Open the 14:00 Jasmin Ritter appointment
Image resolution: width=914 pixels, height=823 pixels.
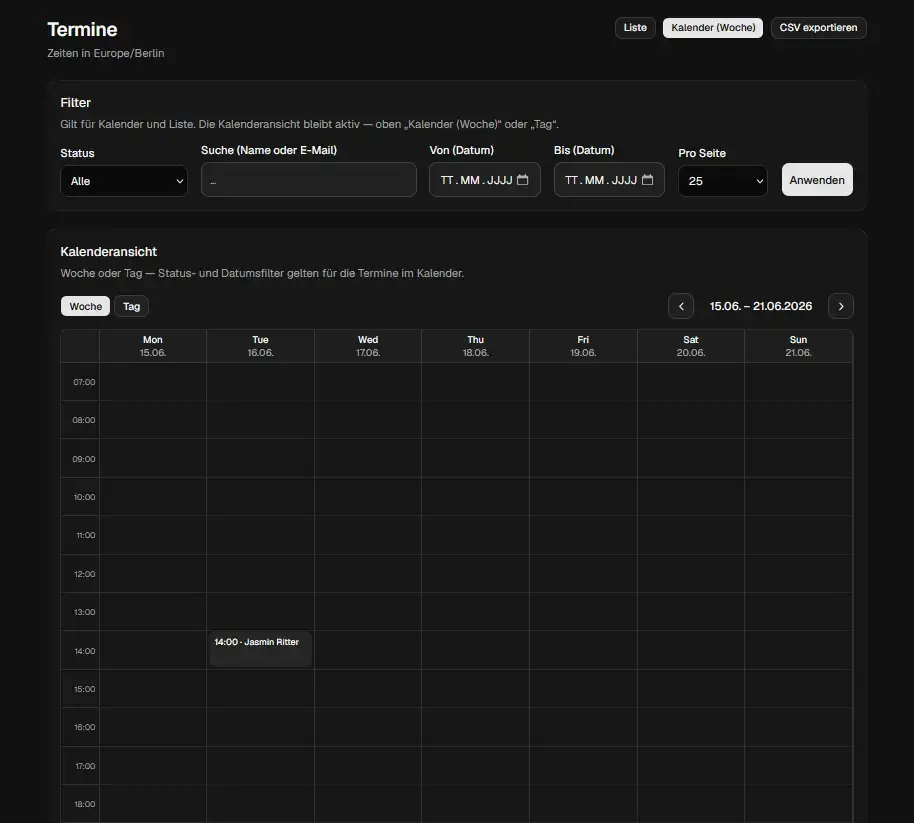[x=260, y=648]
